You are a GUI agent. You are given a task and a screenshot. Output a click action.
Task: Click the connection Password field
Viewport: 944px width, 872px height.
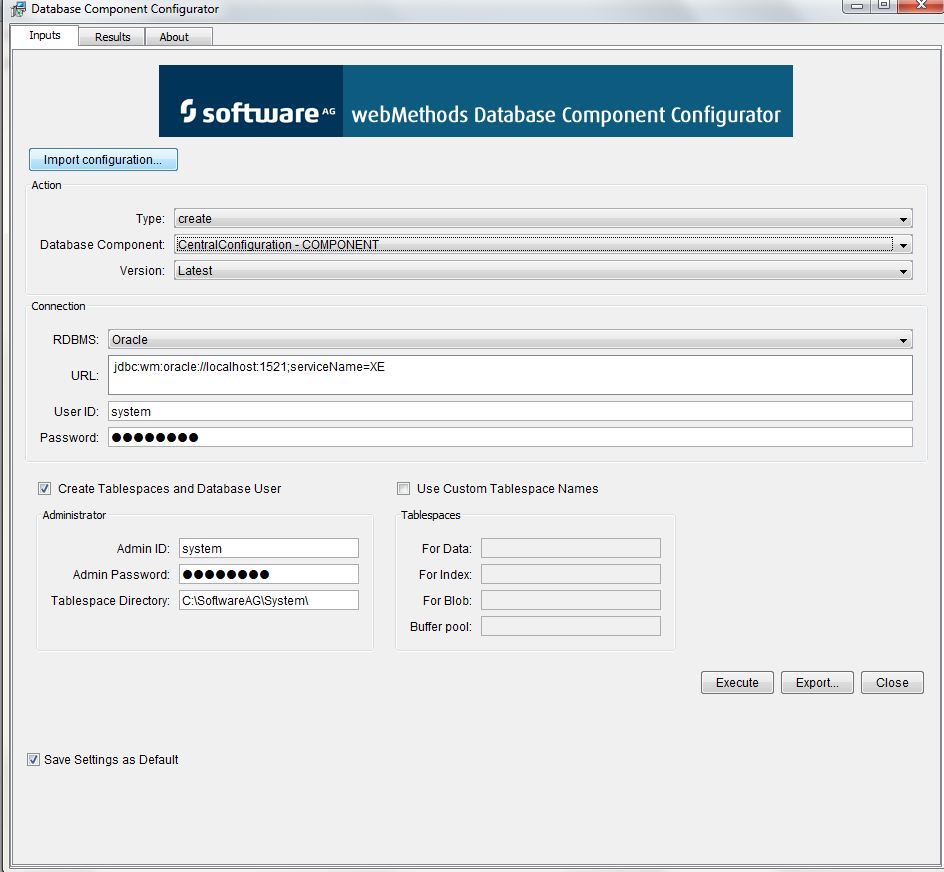point(510,437)
